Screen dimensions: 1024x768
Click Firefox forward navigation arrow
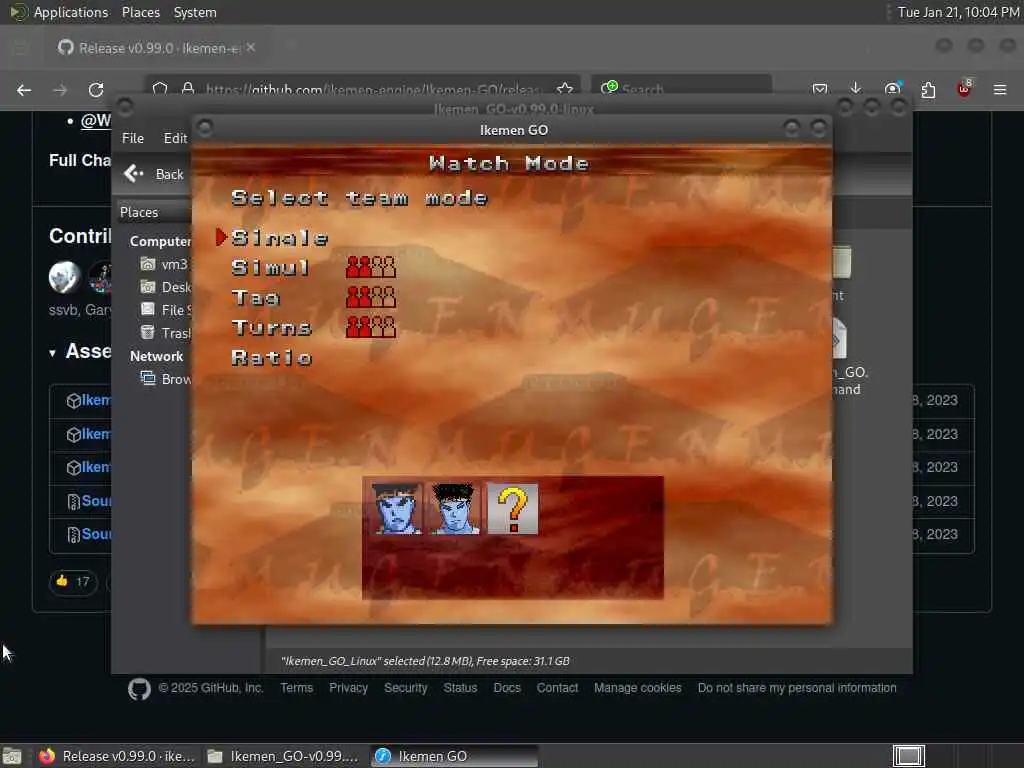pyautogui.click(x=60, y=90)
